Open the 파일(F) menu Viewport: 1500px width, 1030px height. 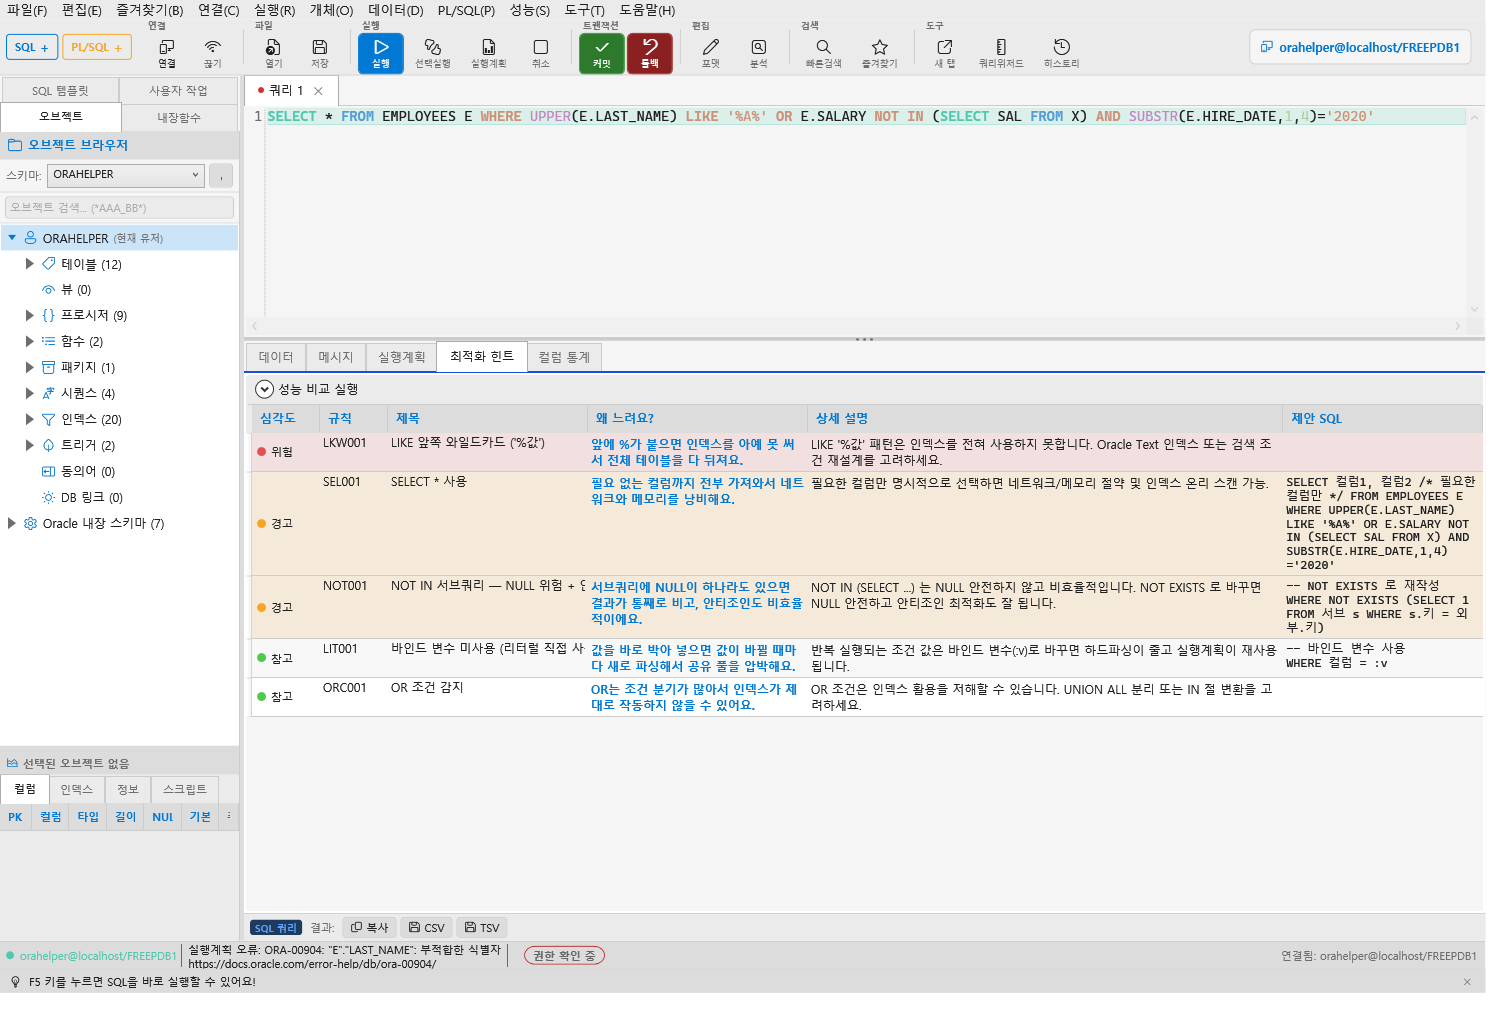click(27, 10)
